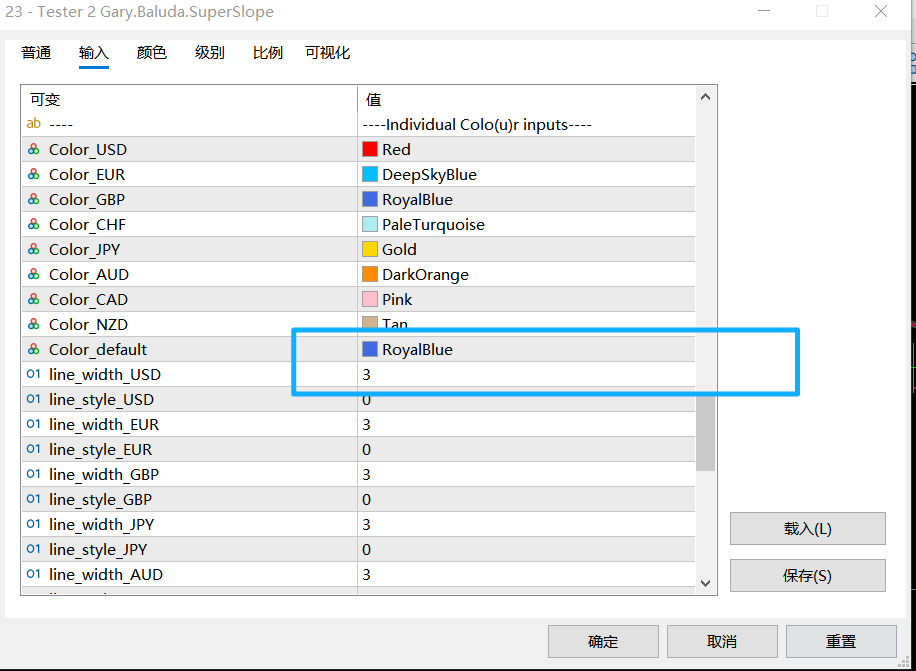Click the Pink swatch for Color_CAD
916x671 pixels.
pyautogui.click(x=370, y=300)
